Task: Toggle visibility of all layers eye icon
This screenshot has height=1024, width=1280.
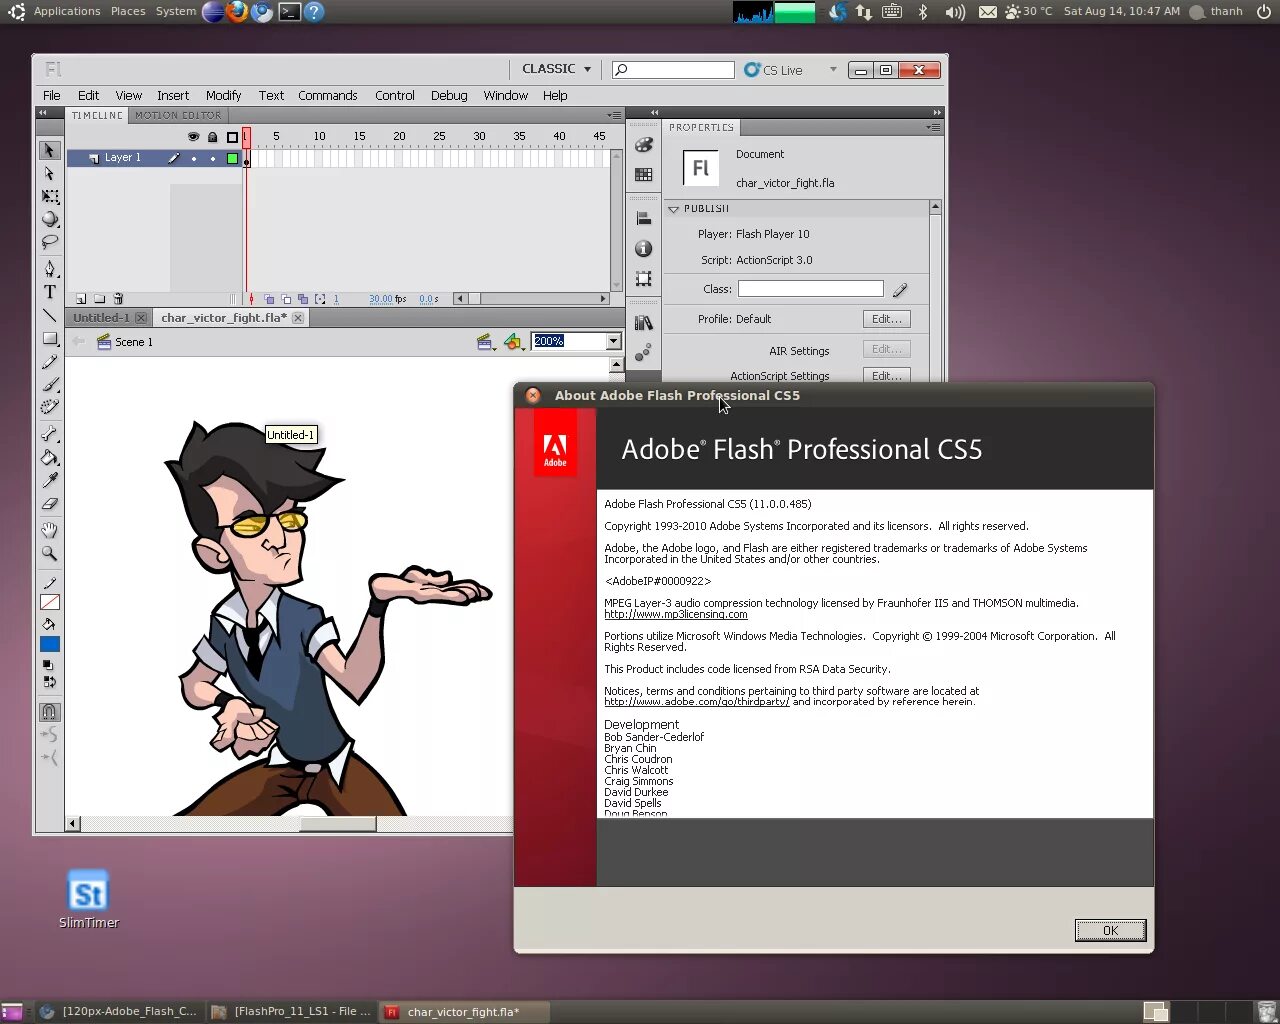Action: [x=193, y=137]
